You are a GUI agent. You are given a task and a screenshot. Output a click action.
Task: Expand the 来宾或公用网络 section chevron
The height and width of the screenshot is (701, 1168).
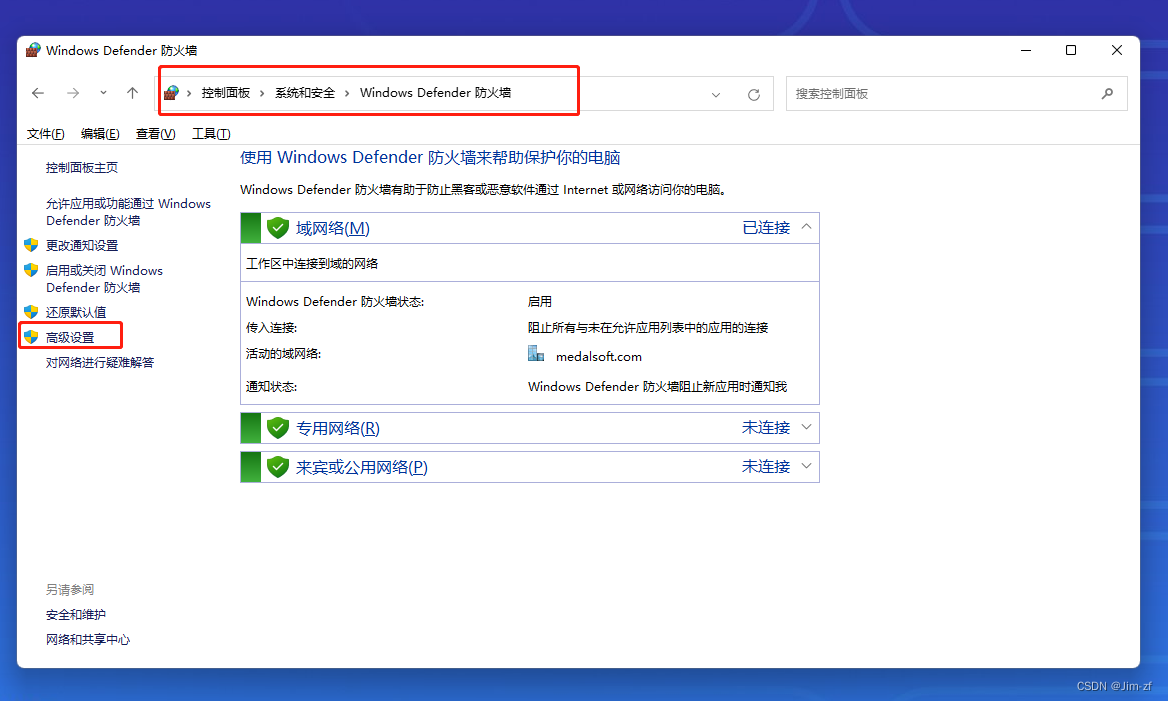pos(806,466)
